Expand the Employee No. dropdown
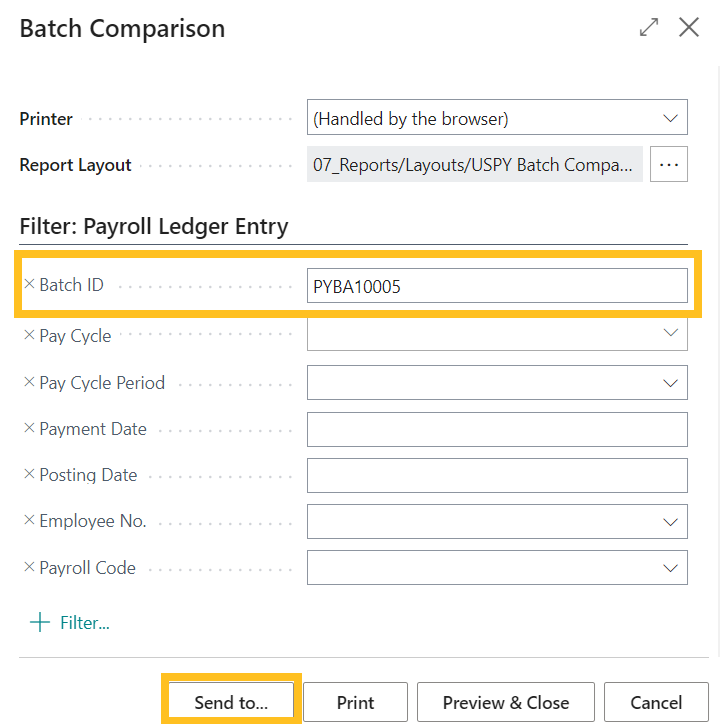720x724 pixels. [x=670, y=521]
